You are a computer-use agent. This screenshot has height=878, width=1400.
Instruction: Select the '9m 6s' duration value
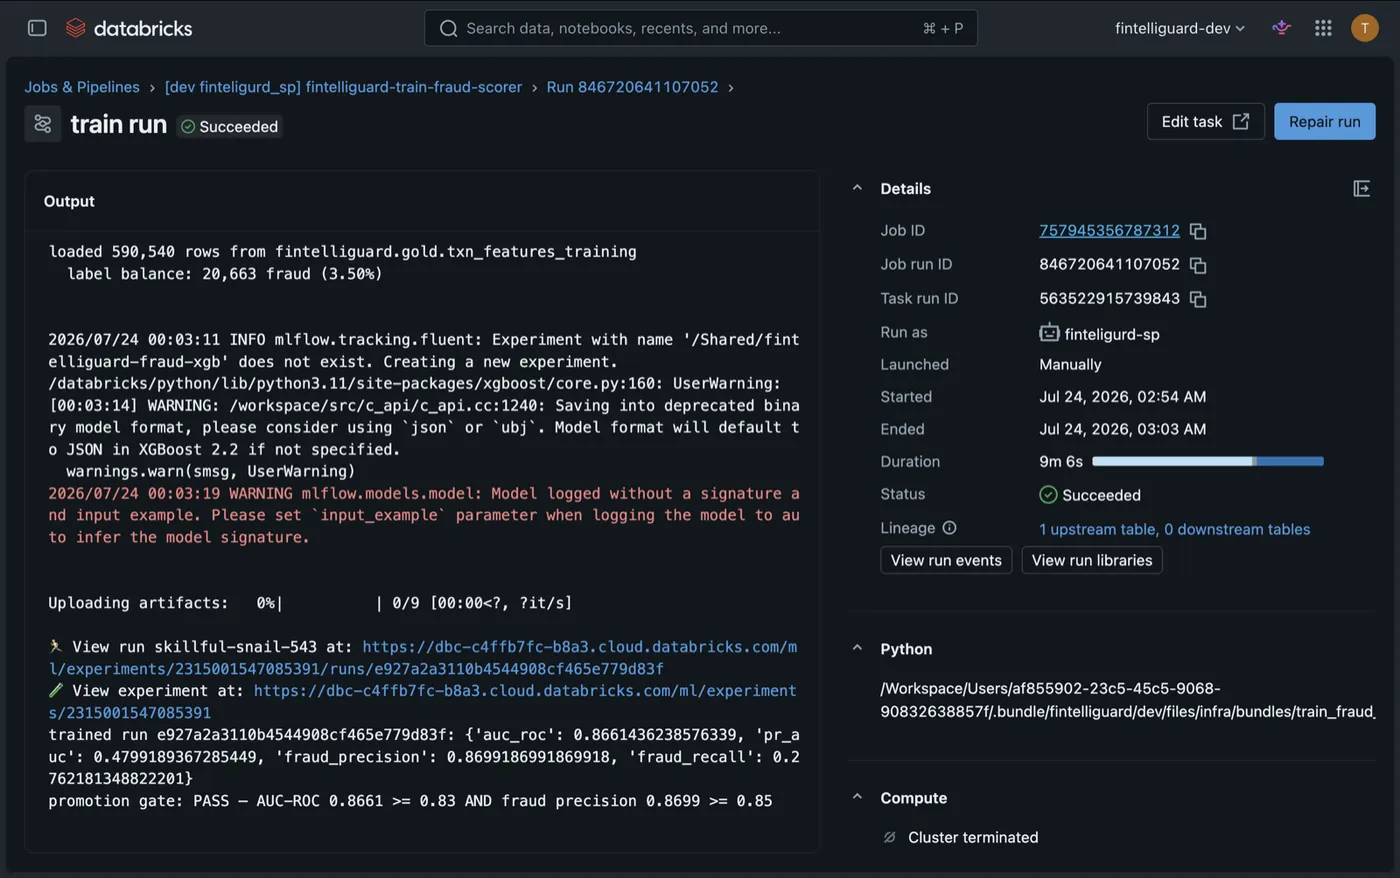pyautogui.click(x=1061, y=461)
